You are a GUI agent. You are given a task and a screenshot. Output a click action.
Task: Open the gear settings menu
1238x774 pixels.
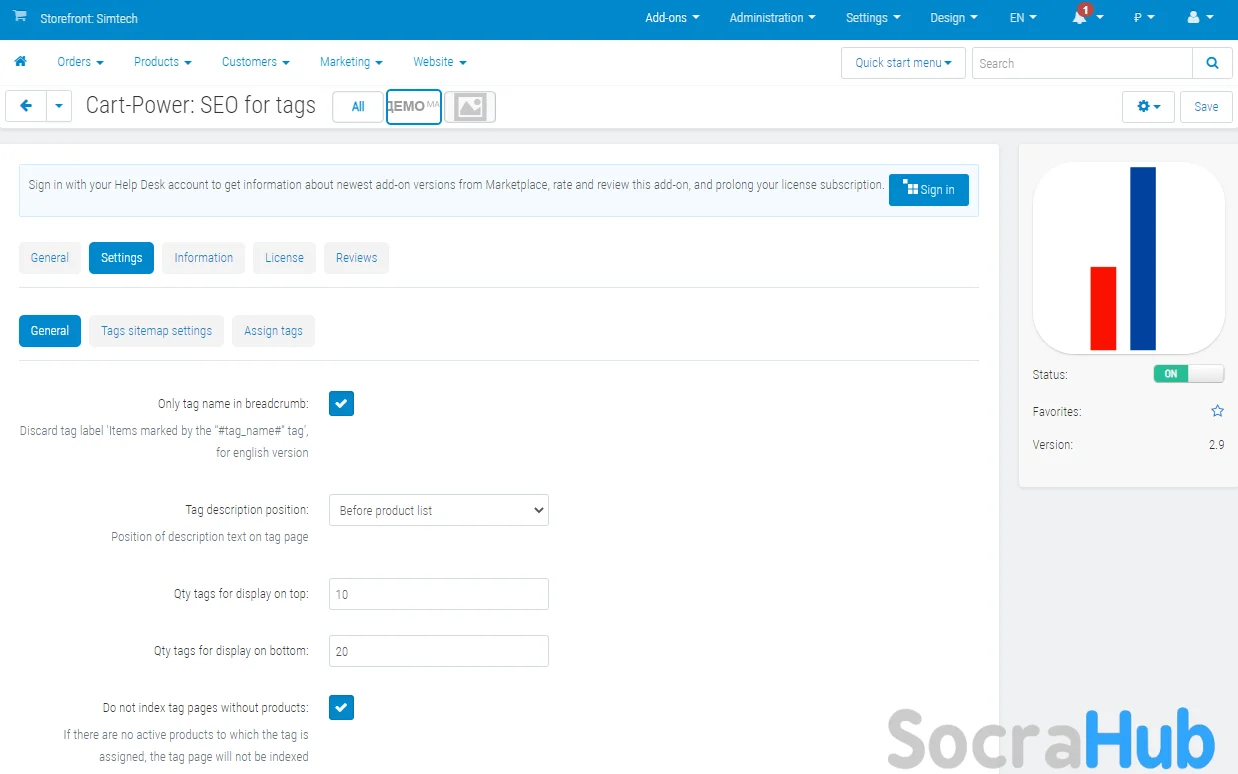tap(1148, 106)
